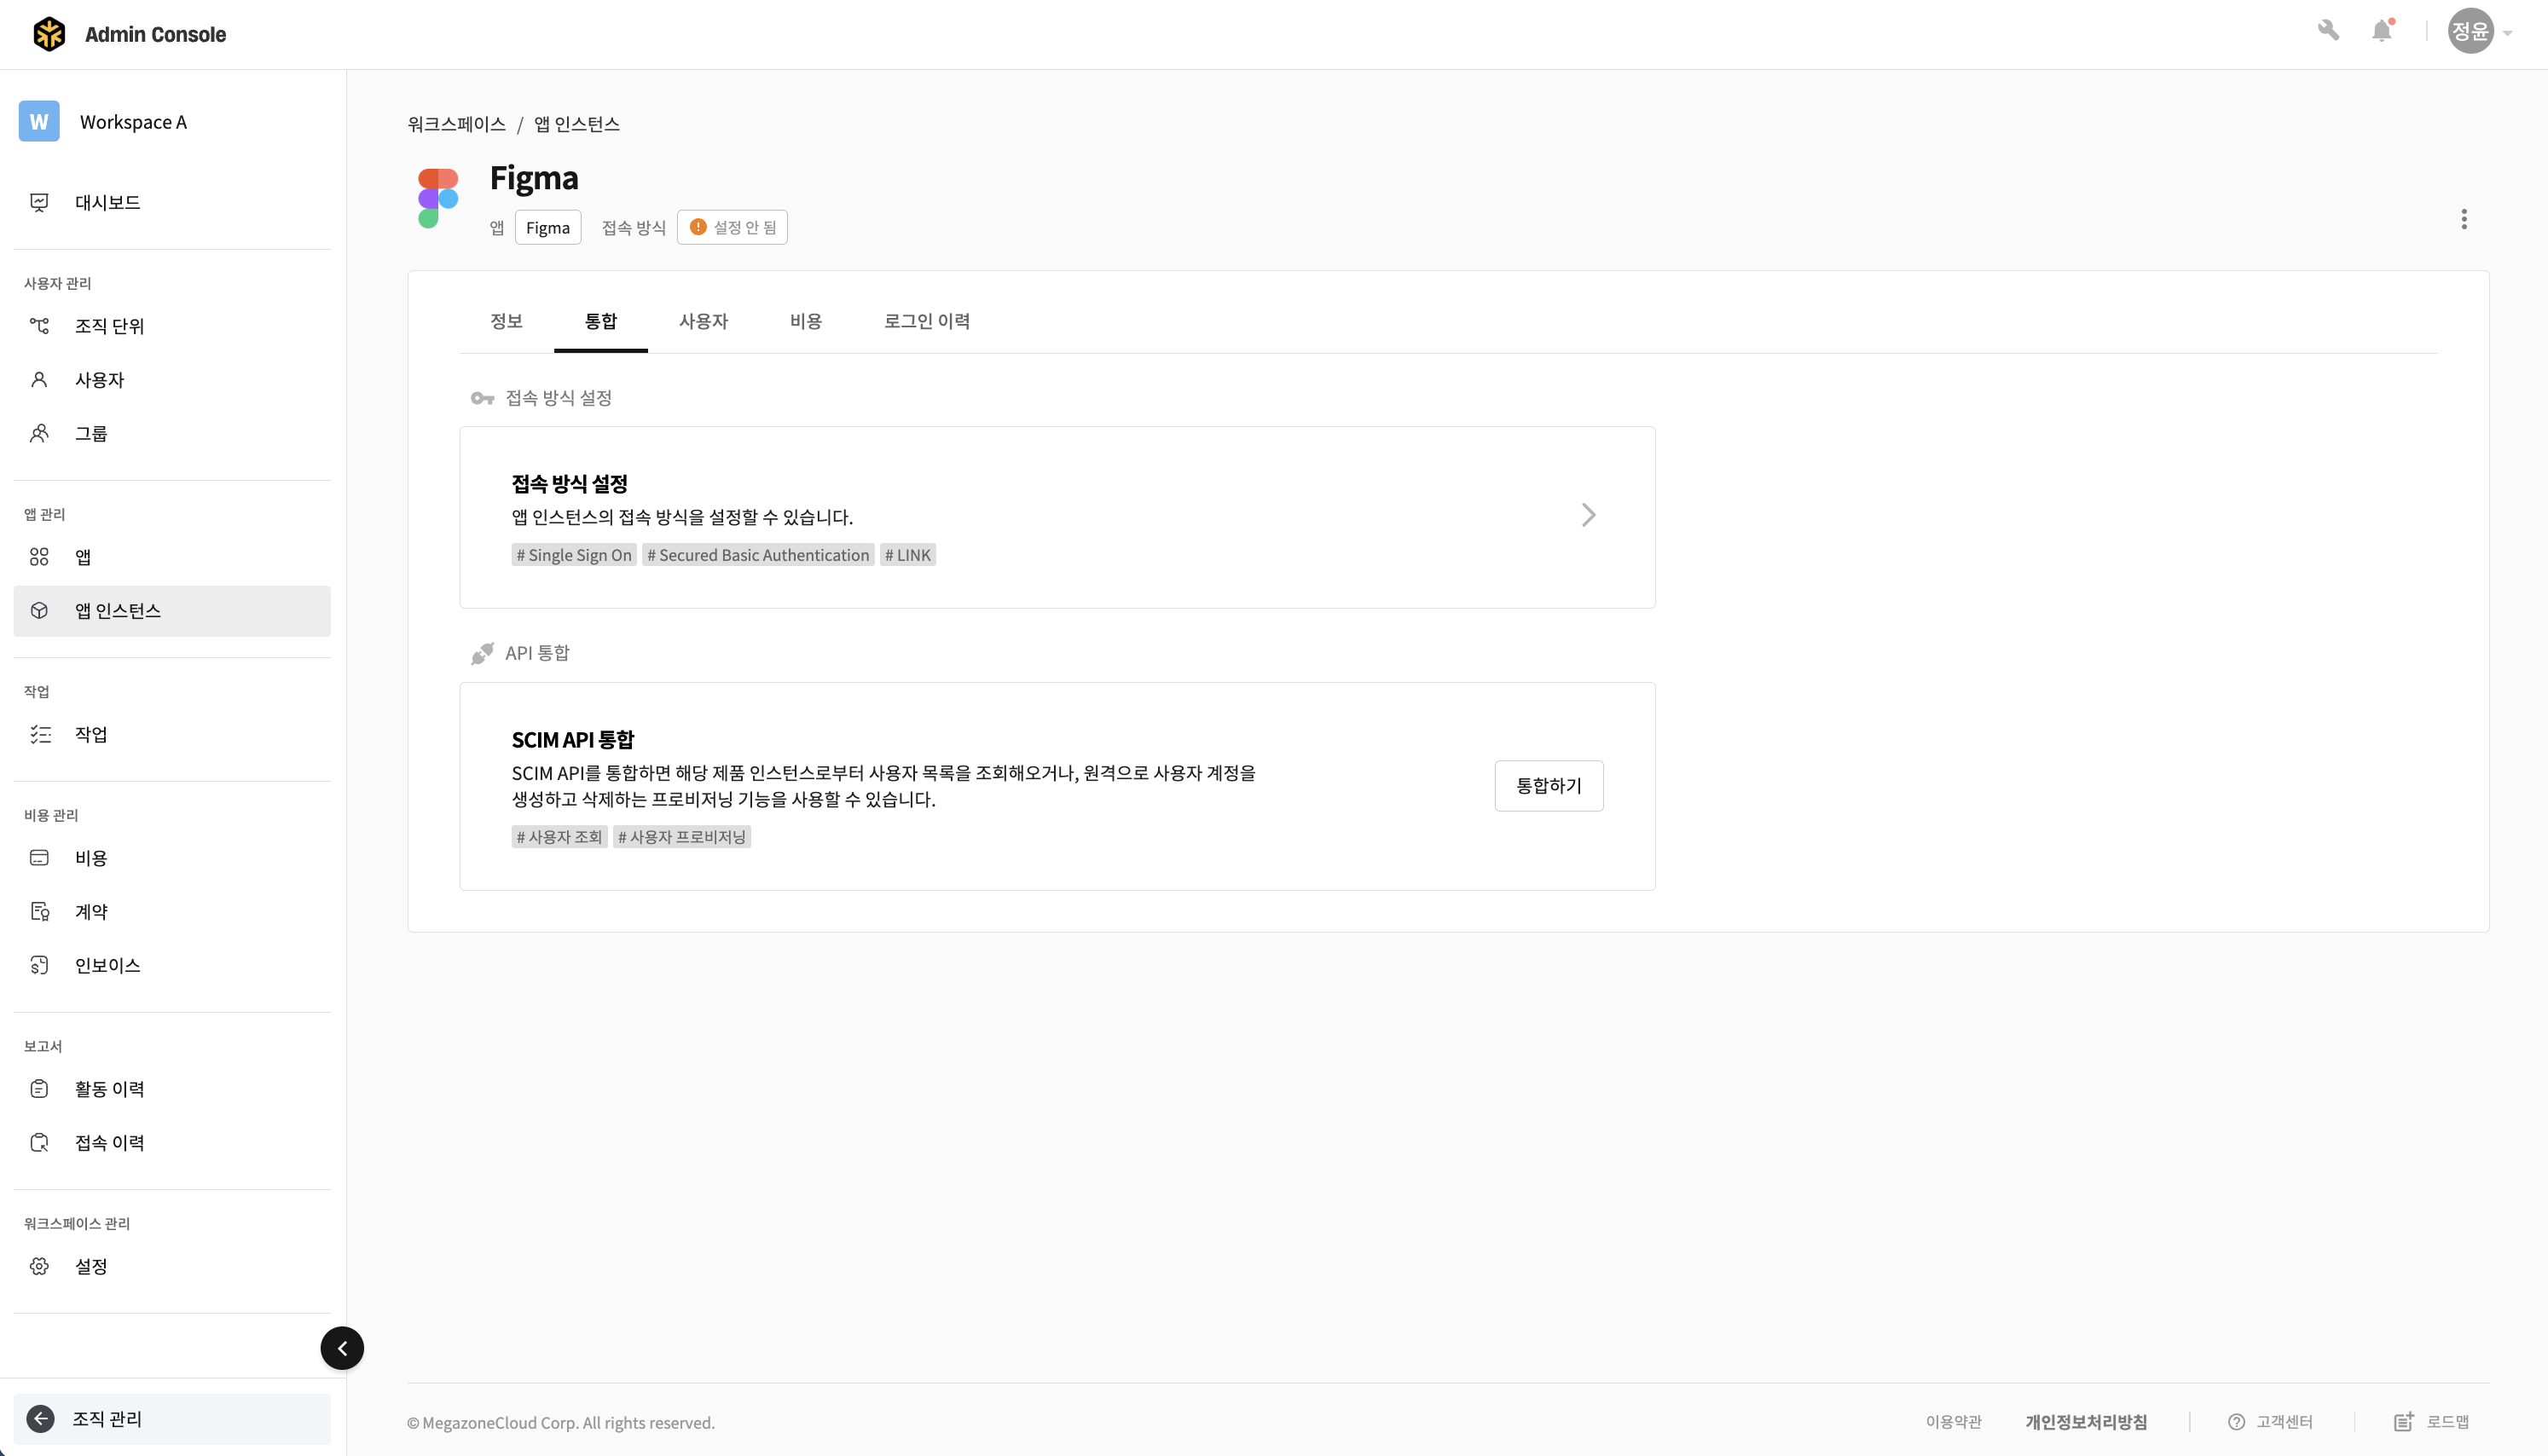Viewport: 2548px width, 1456px height.
Task: Go to 조직 단위 in sidebar
Action: pyautogui.click(x=172, y=326)
